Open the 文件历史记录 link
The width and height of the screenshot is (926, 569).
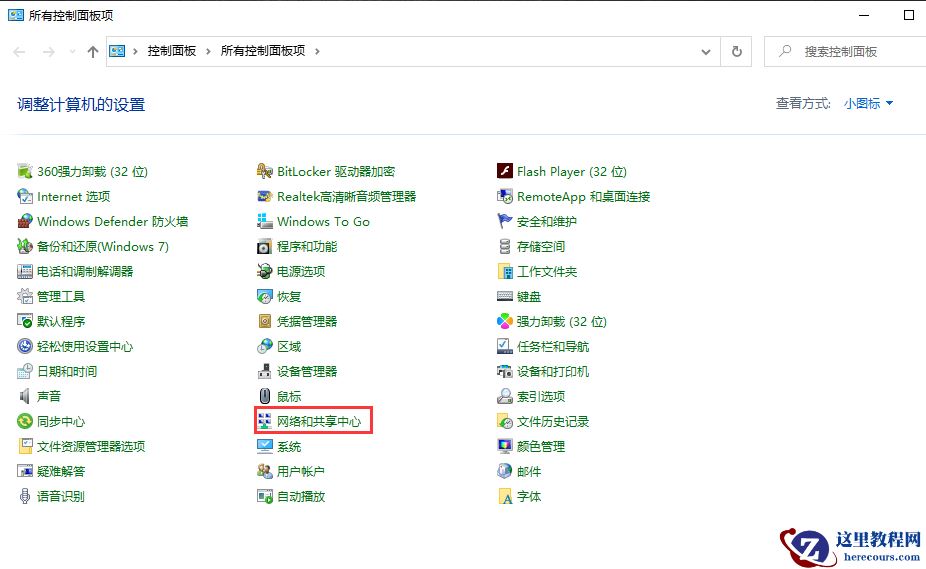[x=553, y=421]
